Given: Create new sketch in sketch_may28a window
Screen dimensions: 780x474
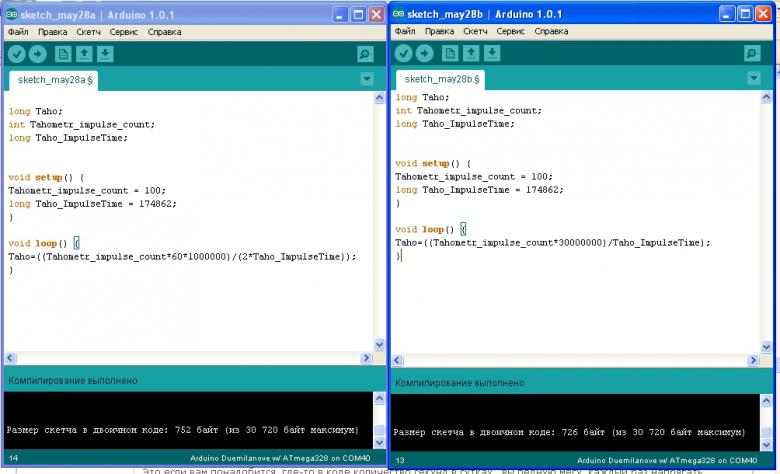Looking at the screenshot, I should 63,54.
